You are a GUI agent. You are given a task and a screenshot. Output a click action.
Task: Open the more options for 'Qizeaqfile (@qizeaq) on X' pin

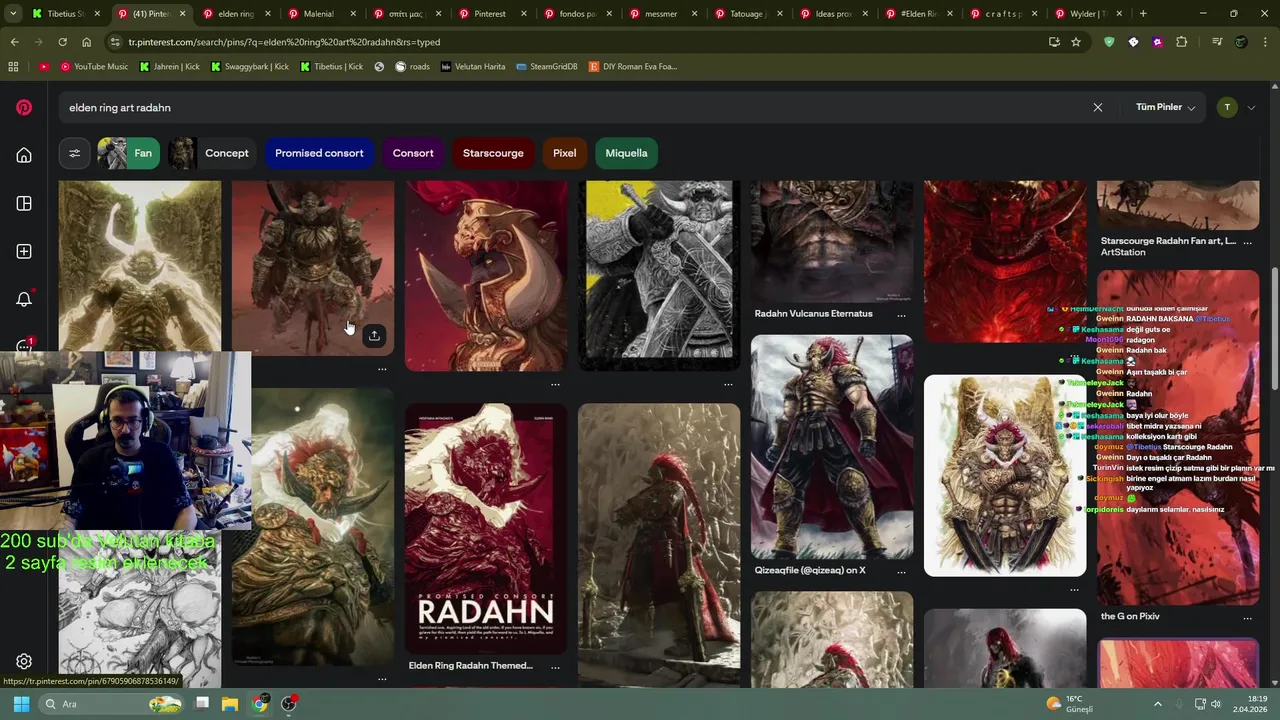[x=901, y=571]
